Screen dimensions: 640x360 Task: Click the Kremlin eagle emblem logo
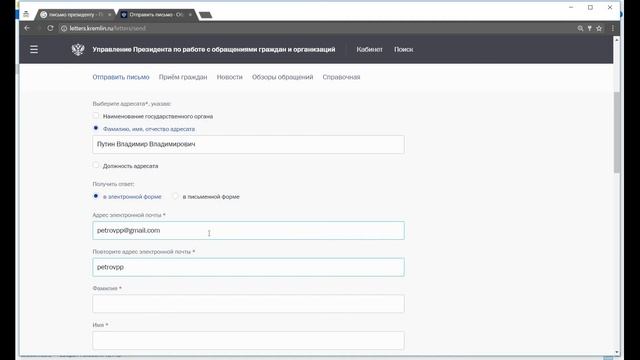click(78, 49)
